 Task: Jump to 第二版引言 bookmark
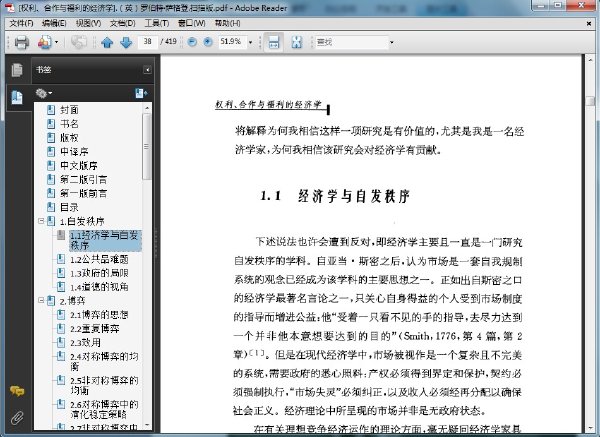83,179
